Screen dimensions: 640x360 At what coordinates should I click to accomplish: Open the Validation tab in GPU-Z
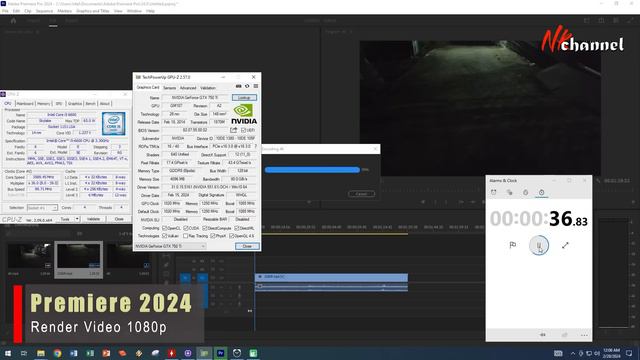coord(208,88)
